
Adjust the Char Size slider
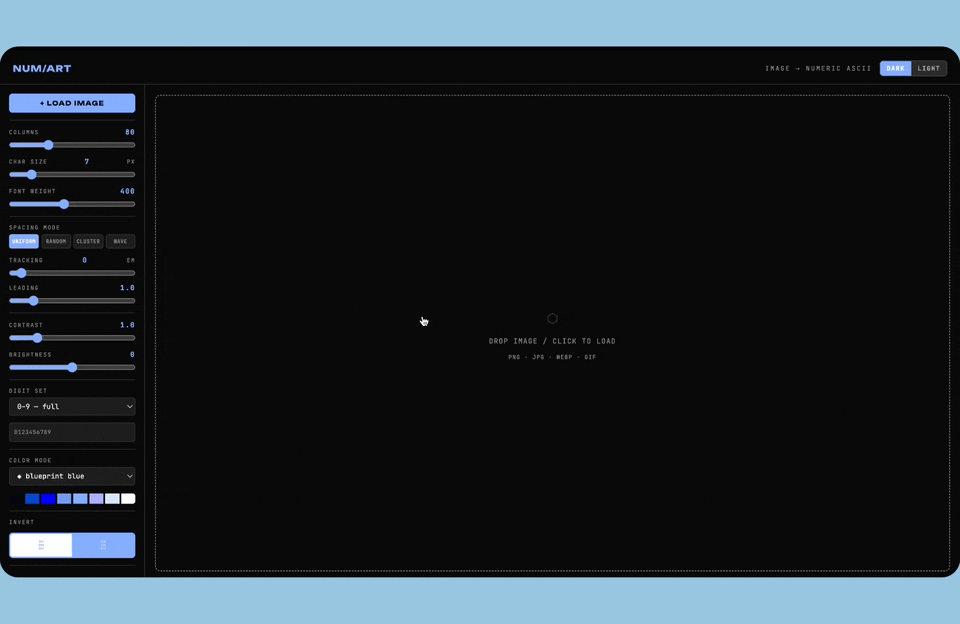72,175
